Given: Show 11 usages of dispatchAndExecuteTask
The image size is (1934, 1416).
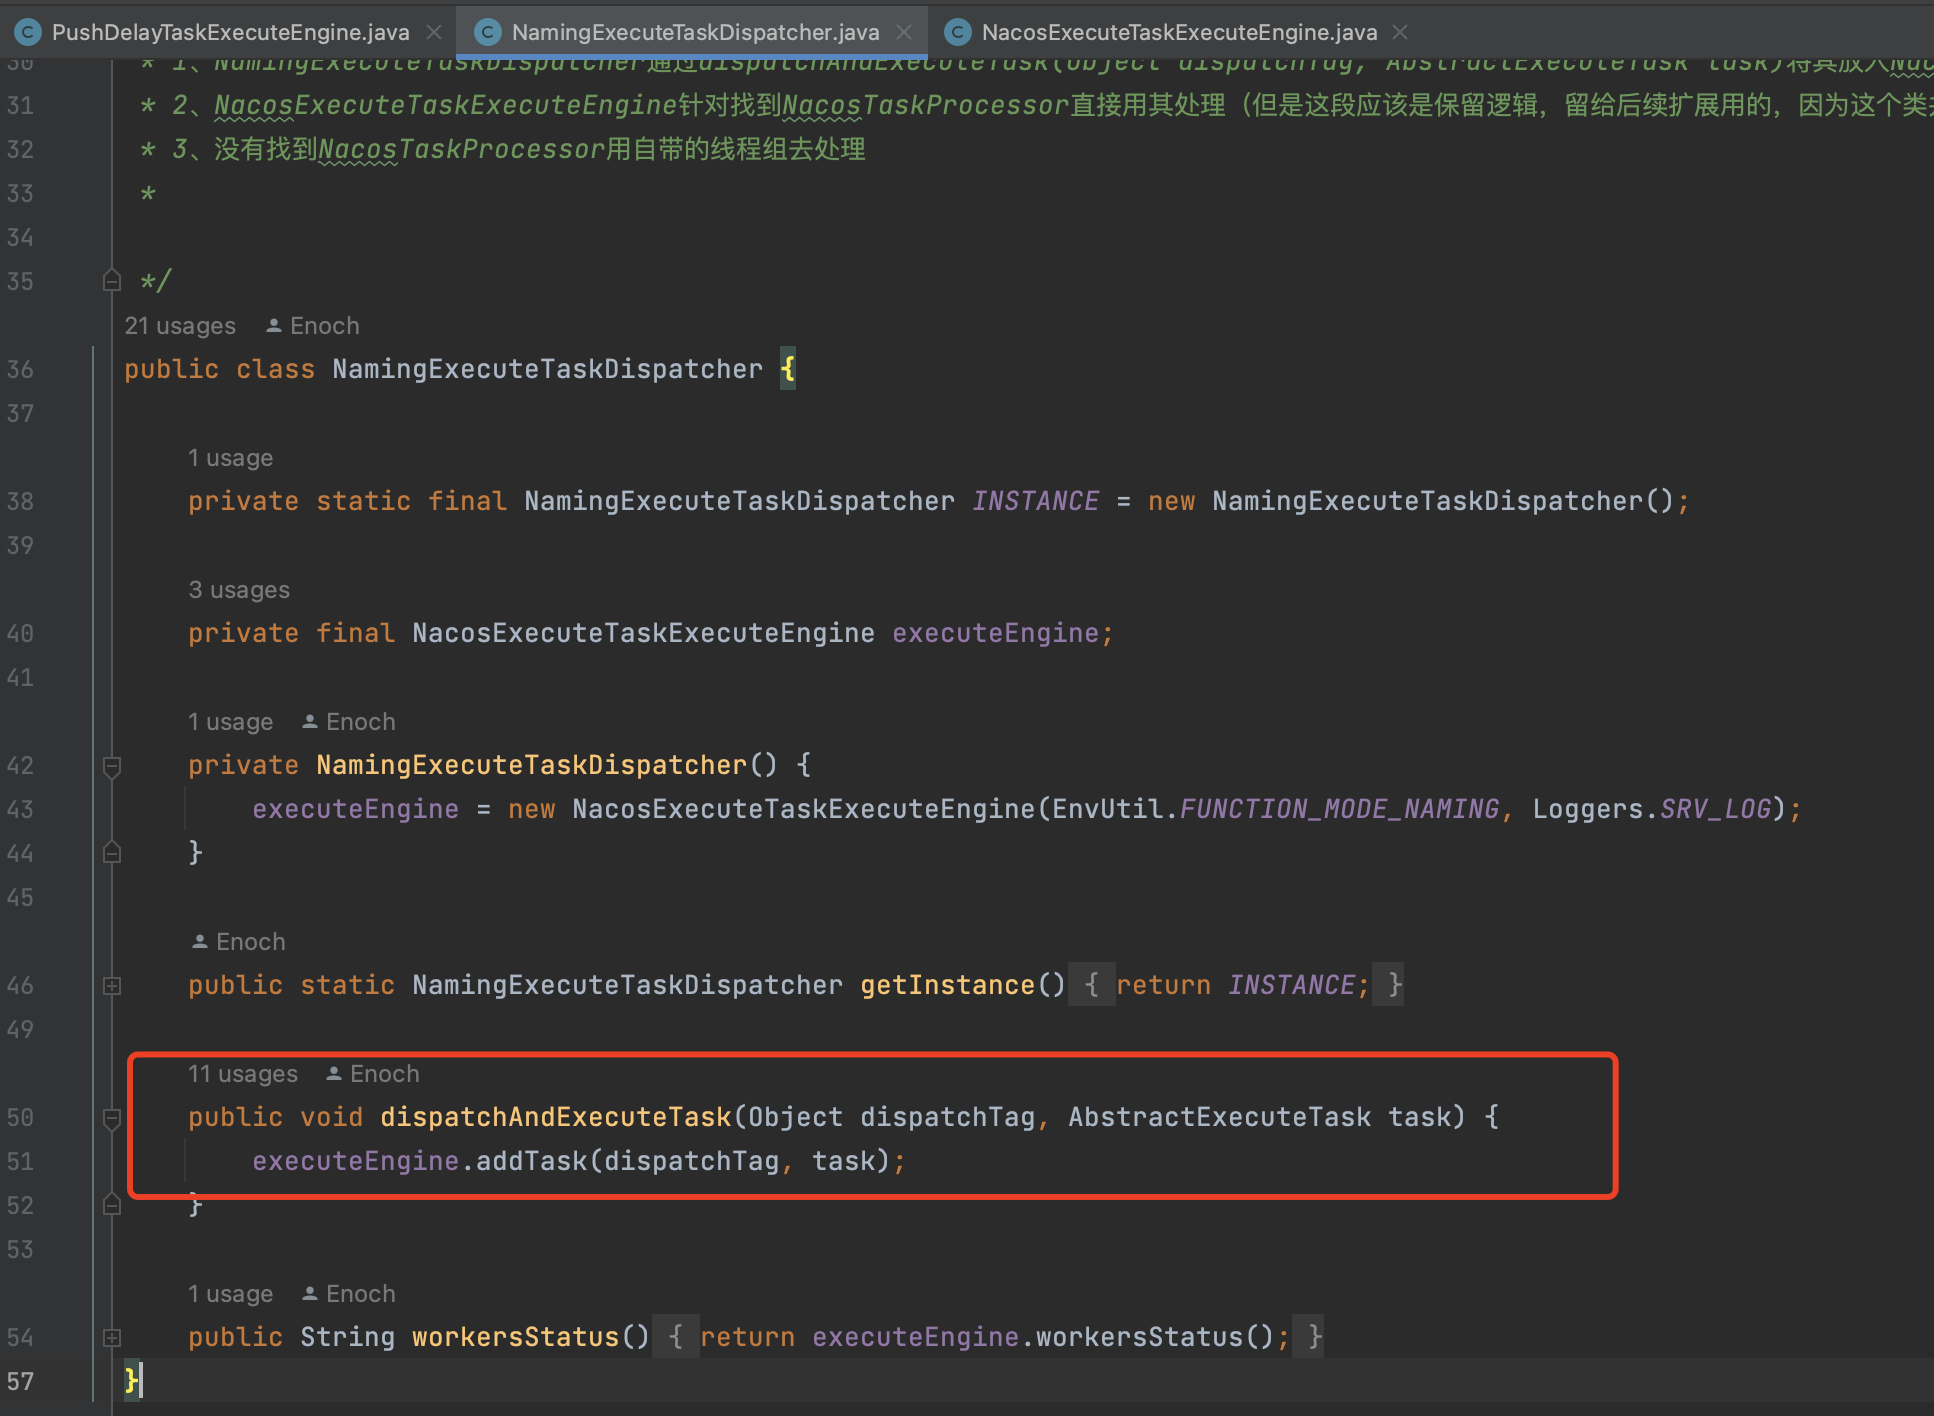Looking at the screenshot, I should coord(243,1074).
